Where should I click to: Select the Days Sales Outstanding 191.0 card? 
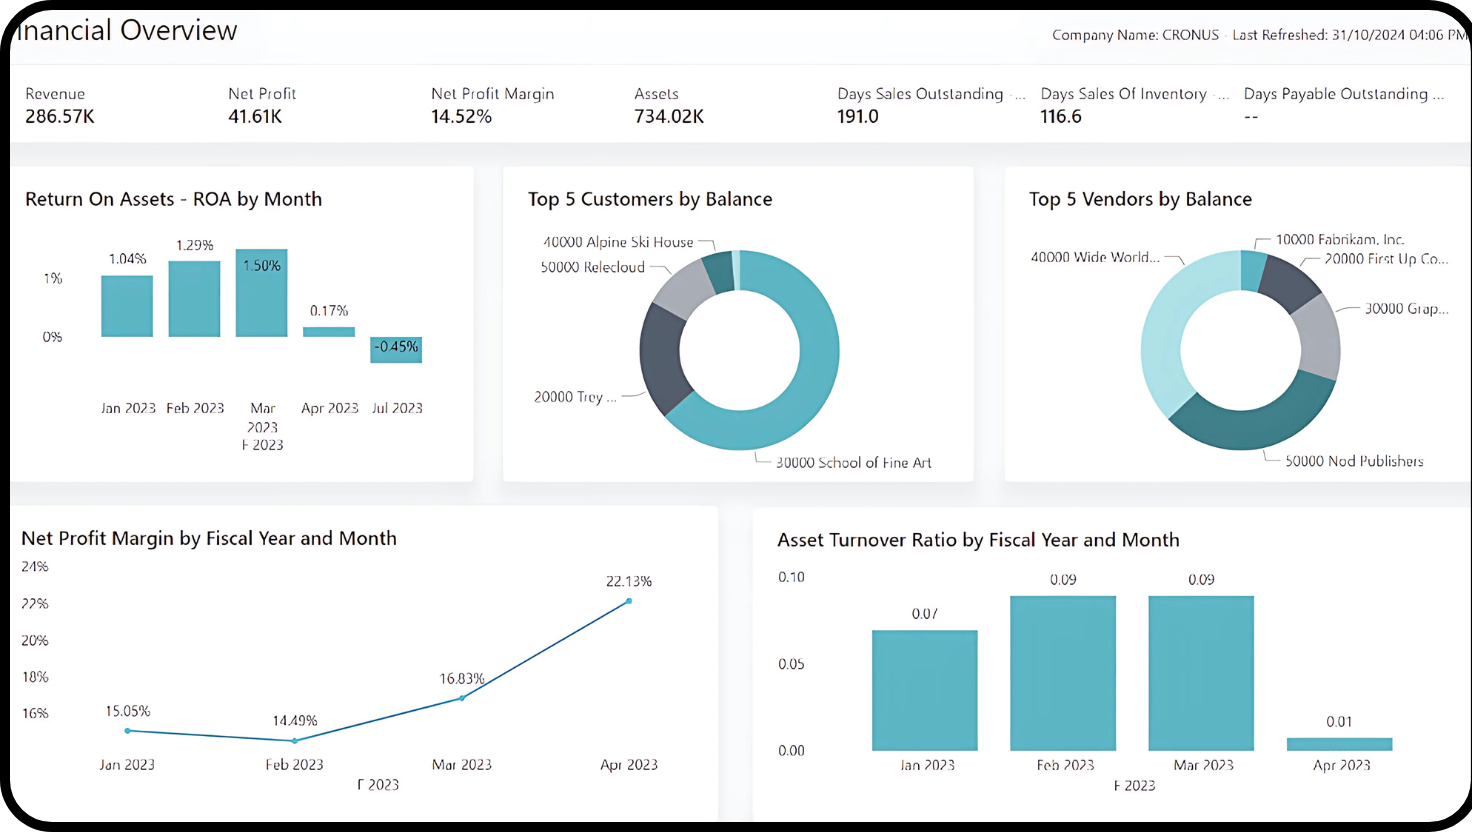[919, 106]
